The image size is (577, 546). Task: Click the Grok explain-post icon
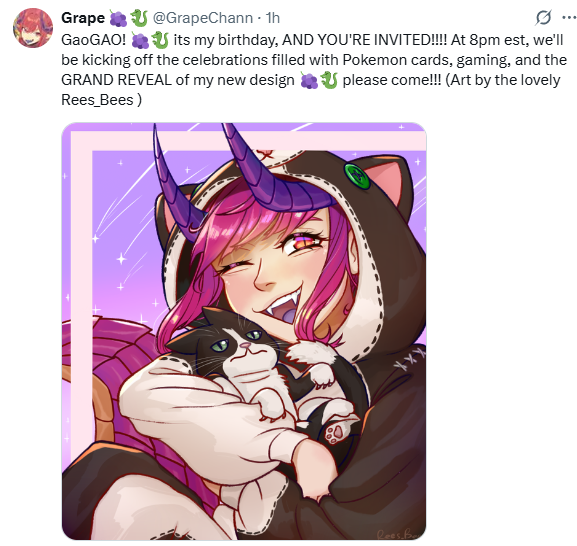[543, 17]
